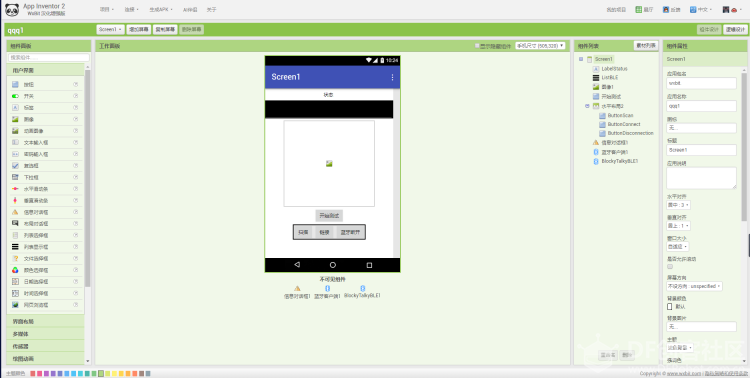Open the Screen1 screen selector dropdown
This screenshot has width=750, height=378.
pyautogui.click(x=110, y=29)
